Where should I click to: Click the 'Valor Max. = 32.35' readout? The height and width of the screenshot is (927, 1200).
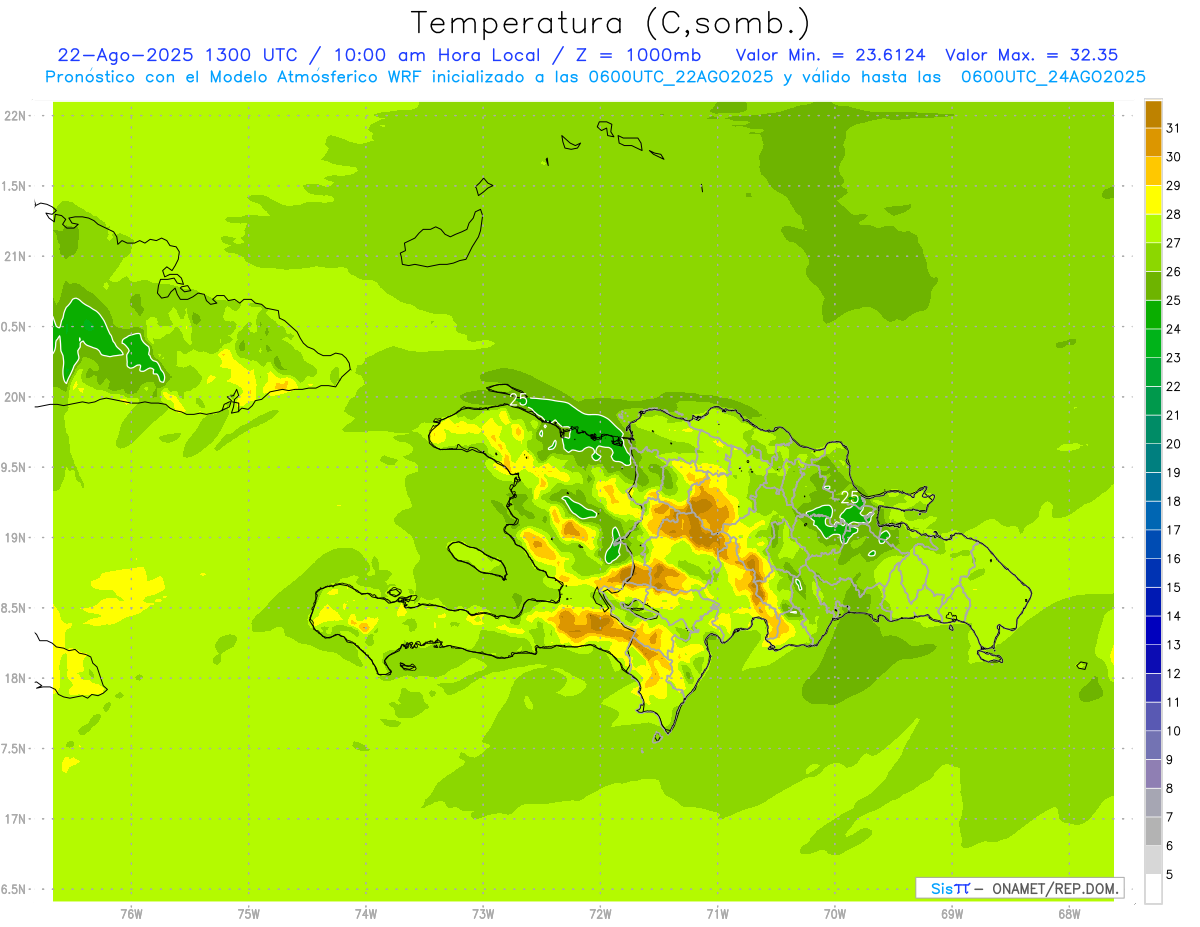click(1032, 55)
